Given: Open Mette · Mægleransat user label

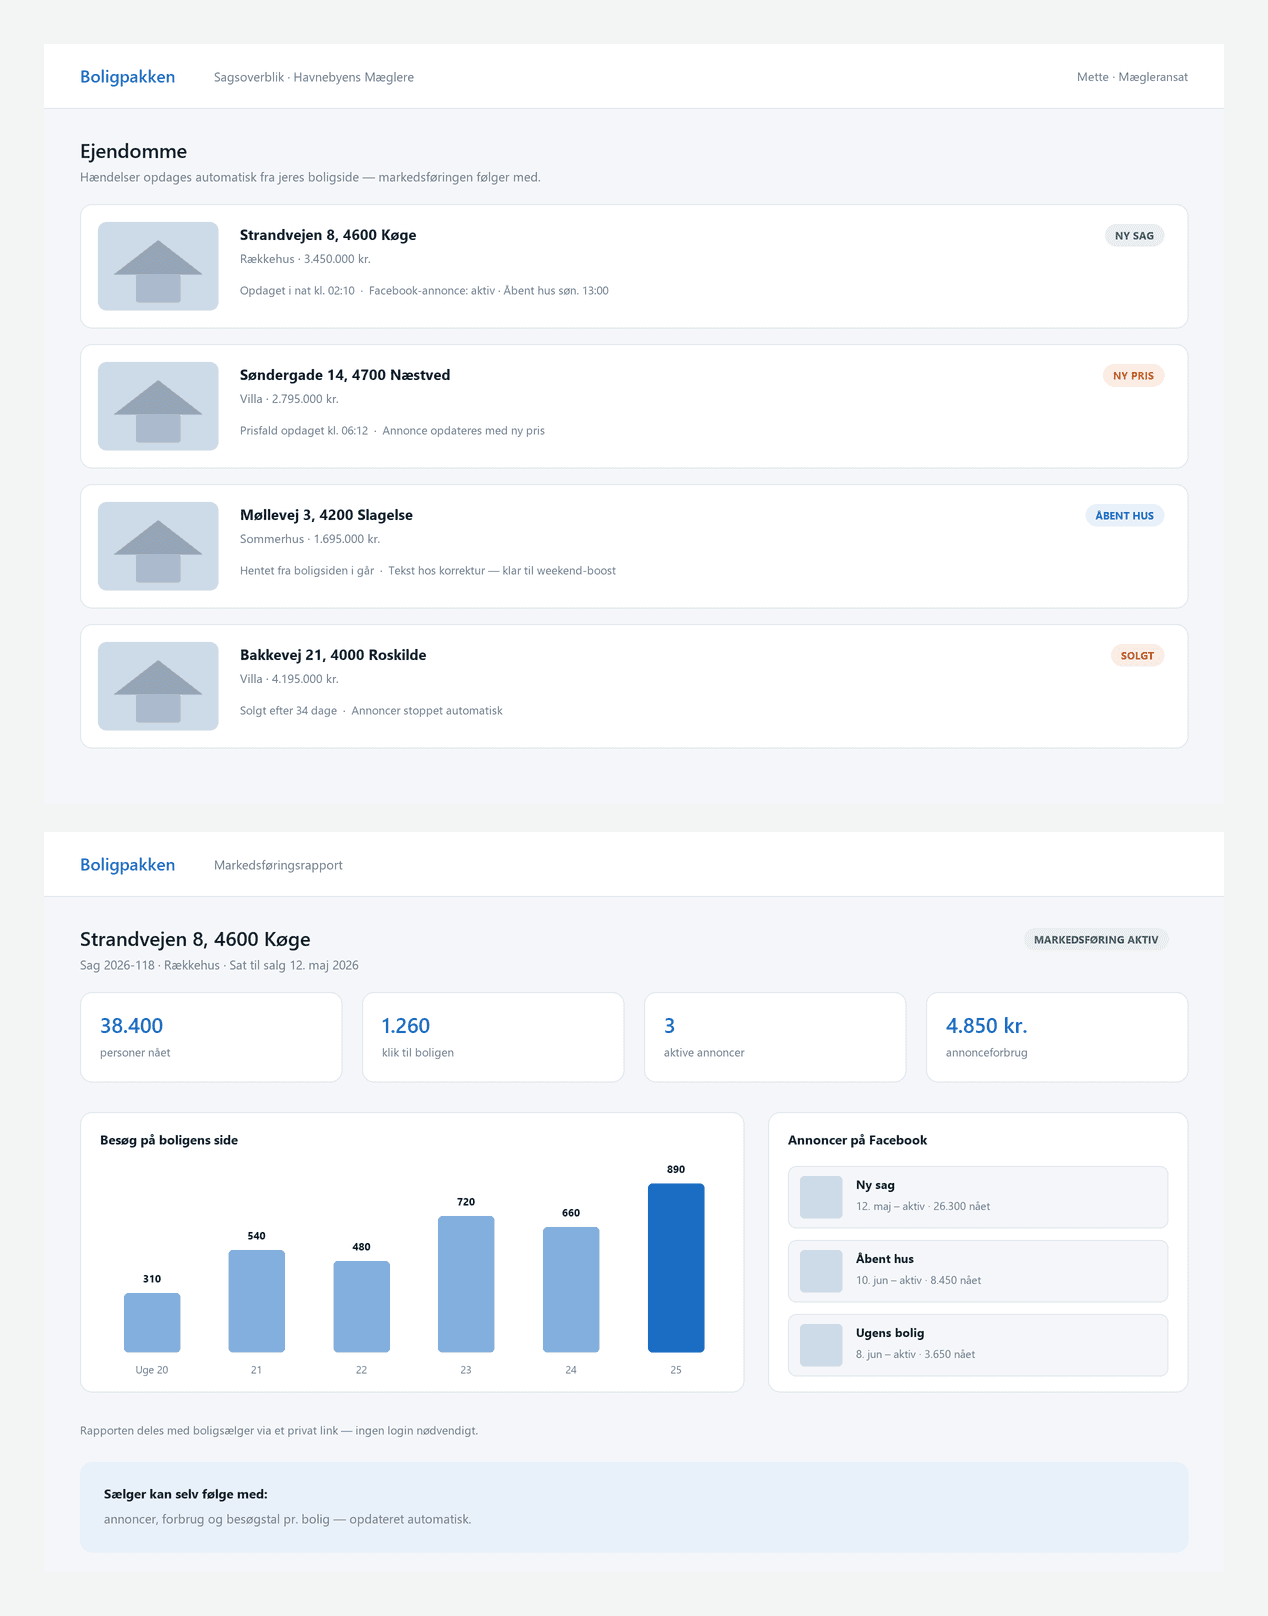Looking at the screenshot, I should pyautogui.click(x=1132, y=77).
